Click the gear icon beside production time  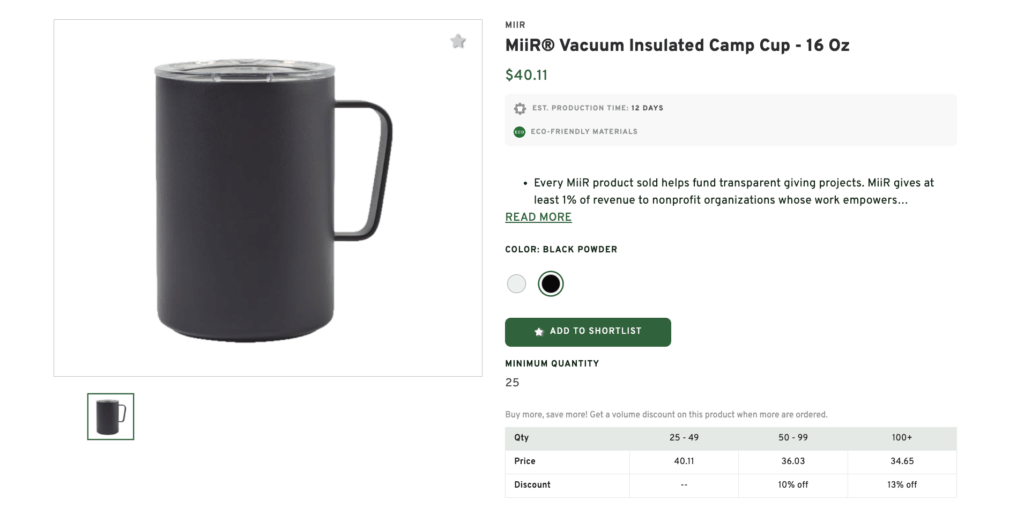(x=520, y=108)
